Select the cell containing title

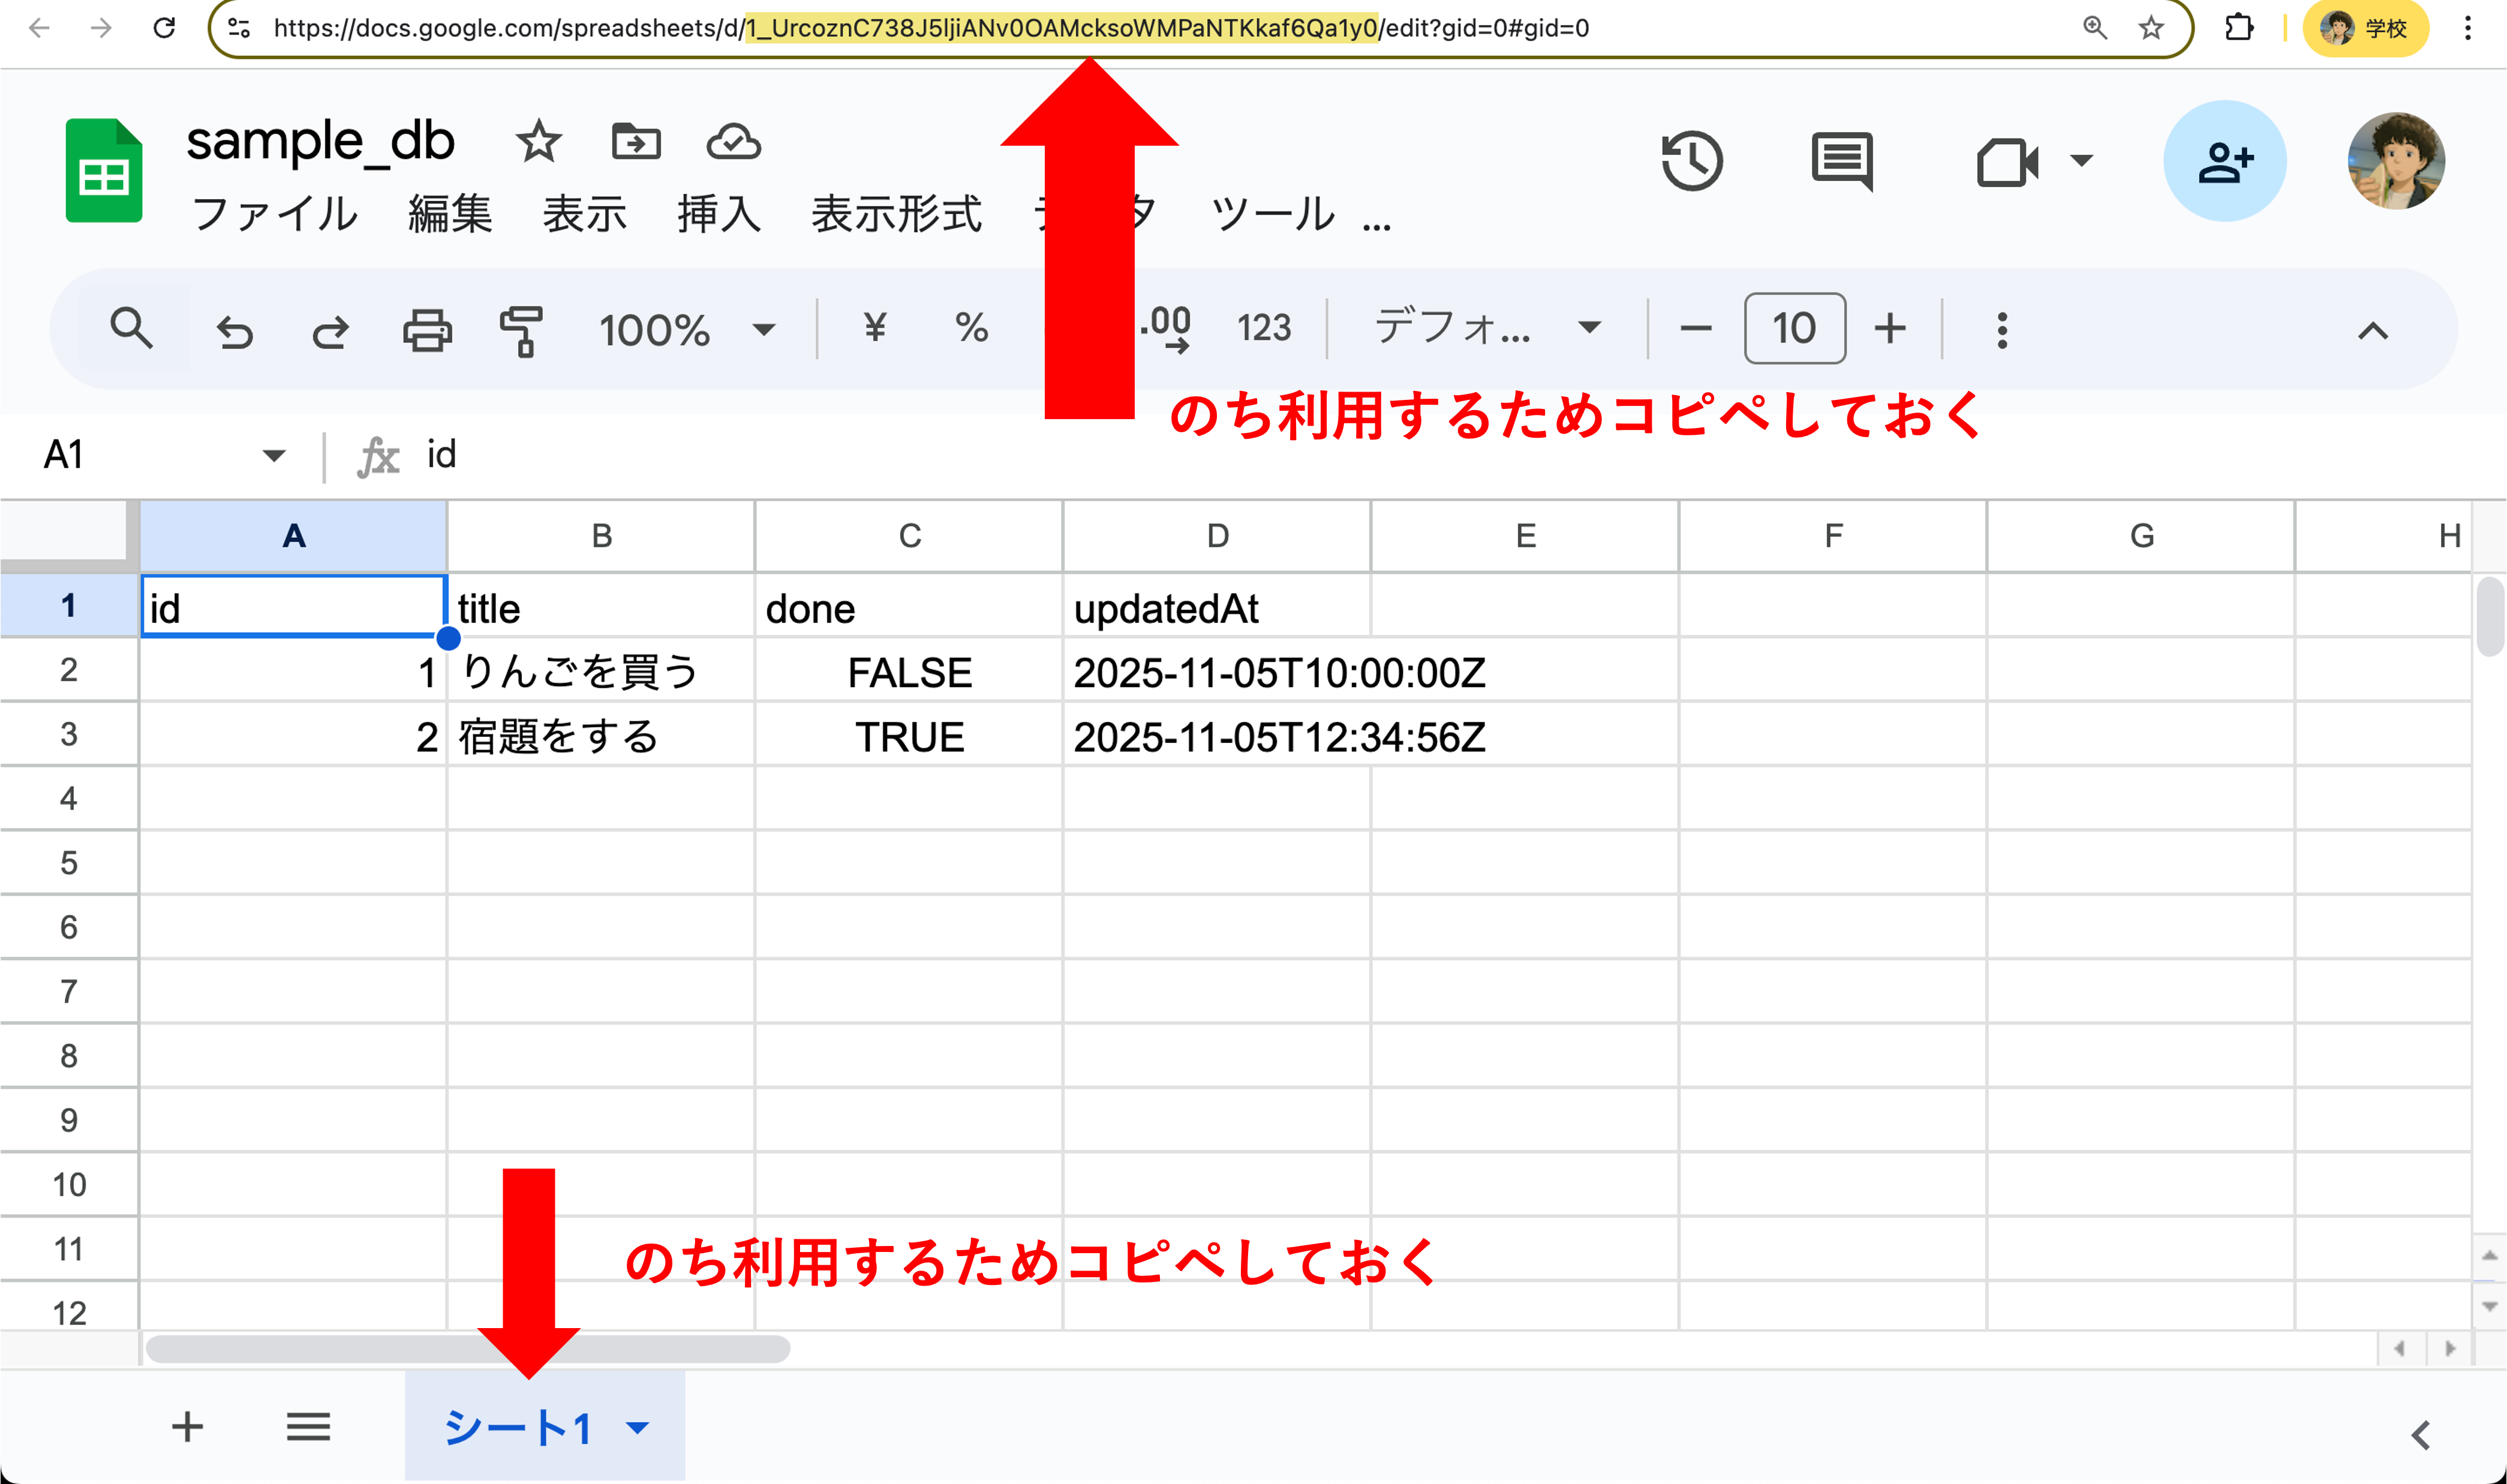(x=601, y=606)
